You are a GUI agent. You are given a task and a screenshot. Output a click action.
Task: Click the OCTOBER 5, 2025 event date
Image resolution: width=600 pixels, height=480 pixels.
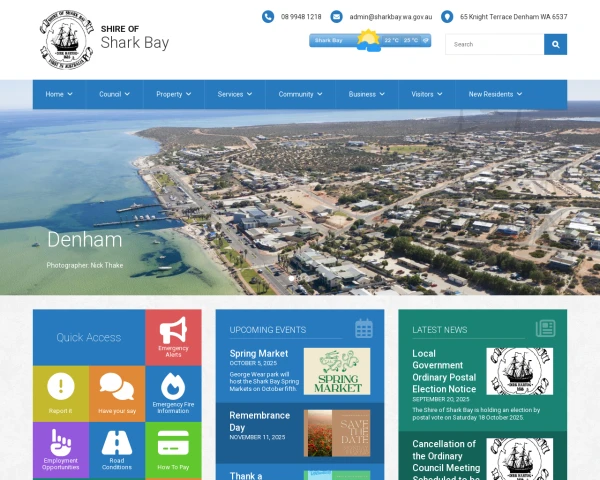click(253, 363)
